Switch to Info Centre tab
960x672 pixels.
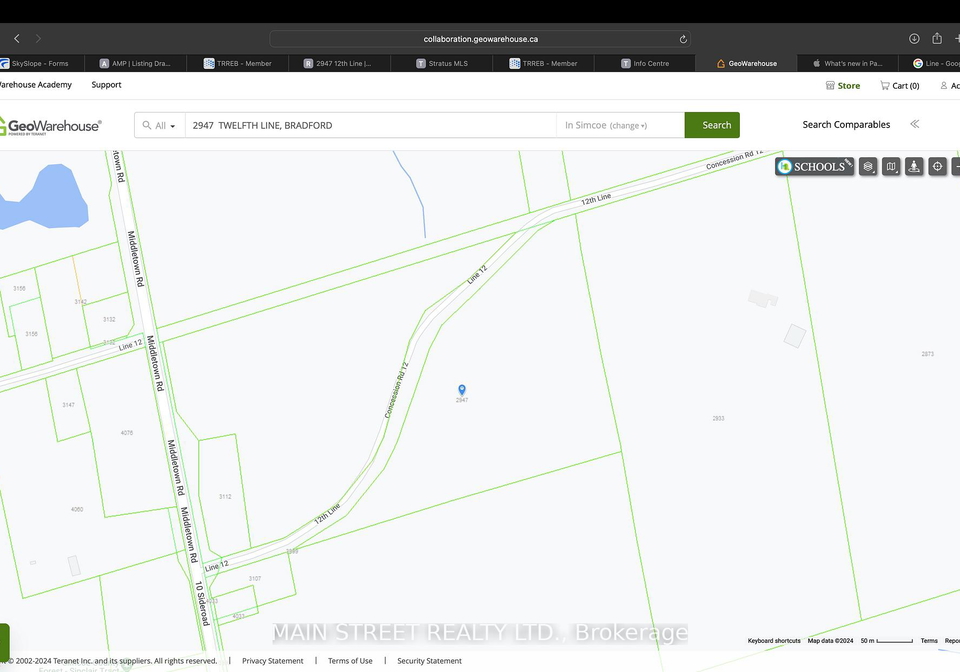coord(645,63)
